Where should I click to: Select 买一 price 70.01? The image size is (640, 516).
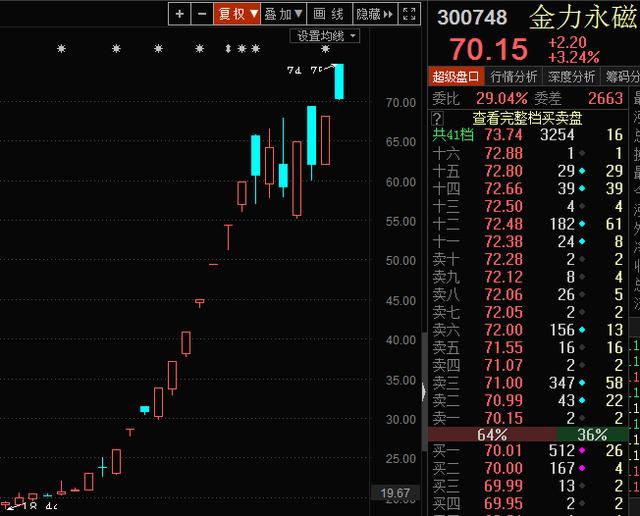click(503, 451)
